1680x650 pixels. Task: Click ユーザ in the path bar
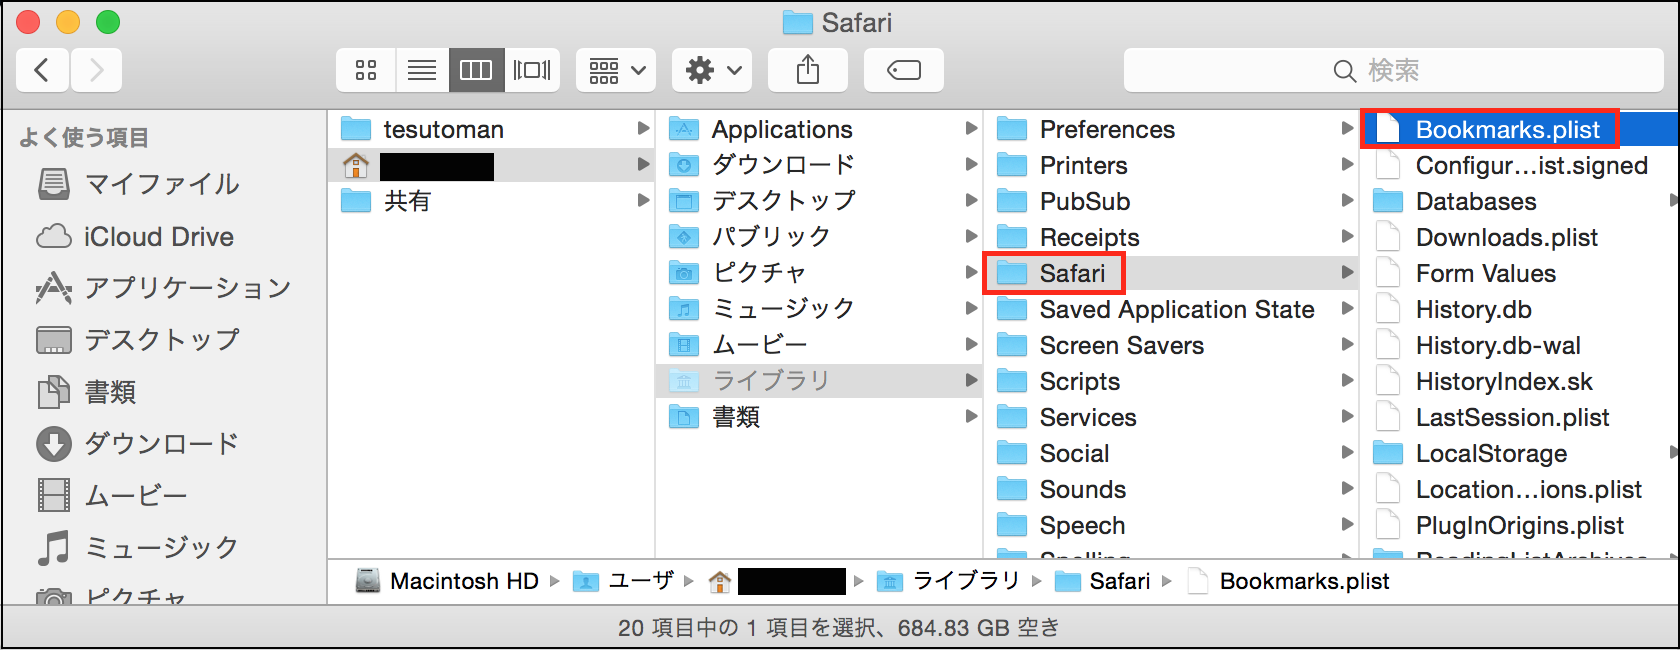[x=623, y=581]
